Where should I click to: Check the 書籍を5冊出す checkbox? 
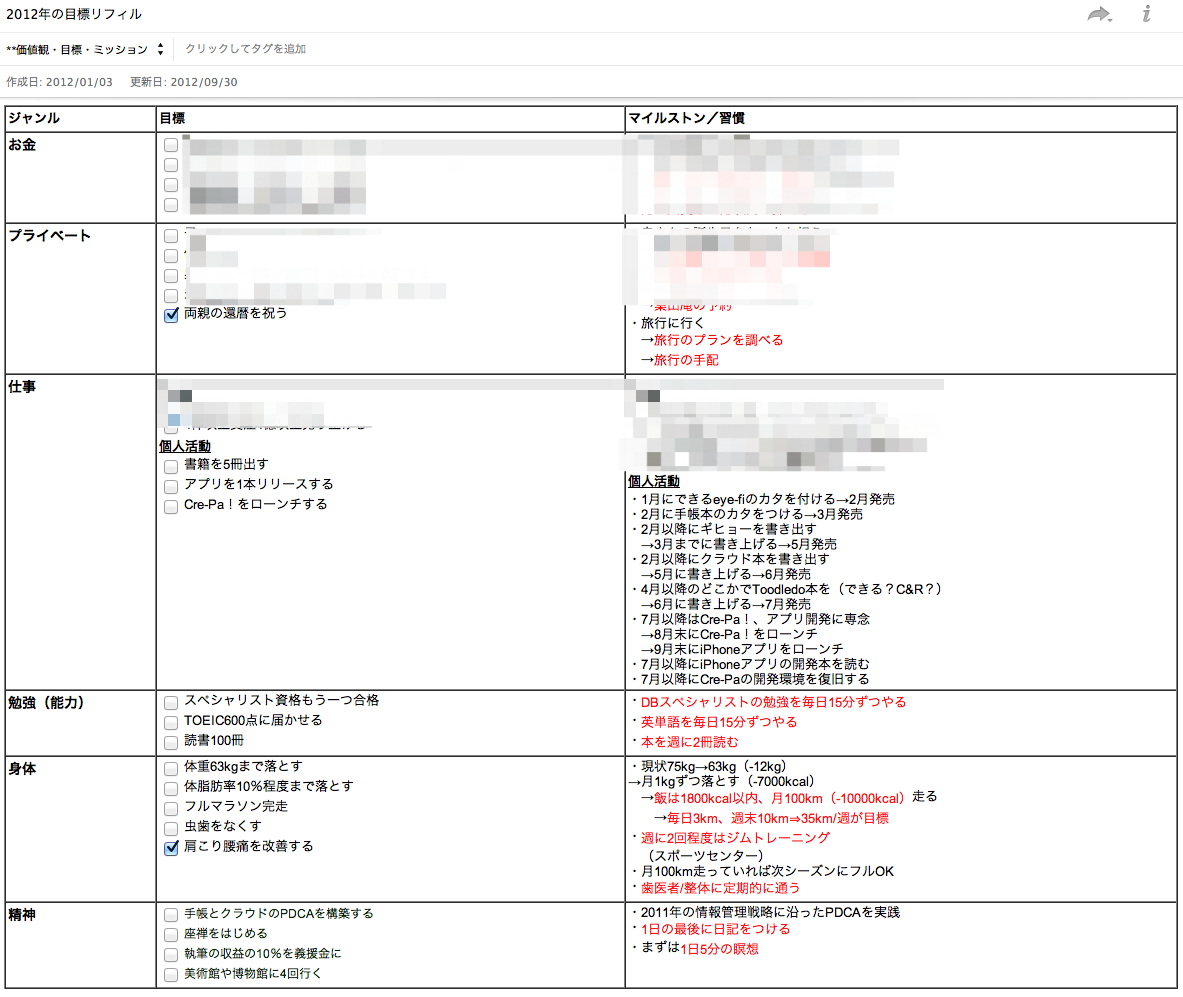(x=171, y=466)
